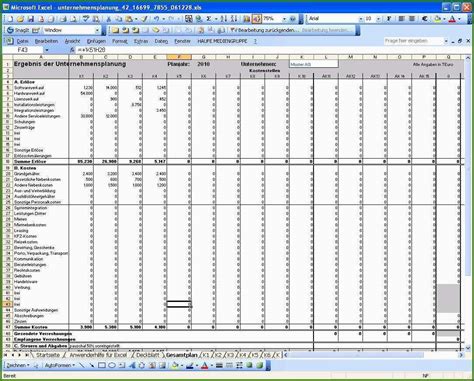Select the Line drawing tool
474x381 pixels.
coord(82,365)
